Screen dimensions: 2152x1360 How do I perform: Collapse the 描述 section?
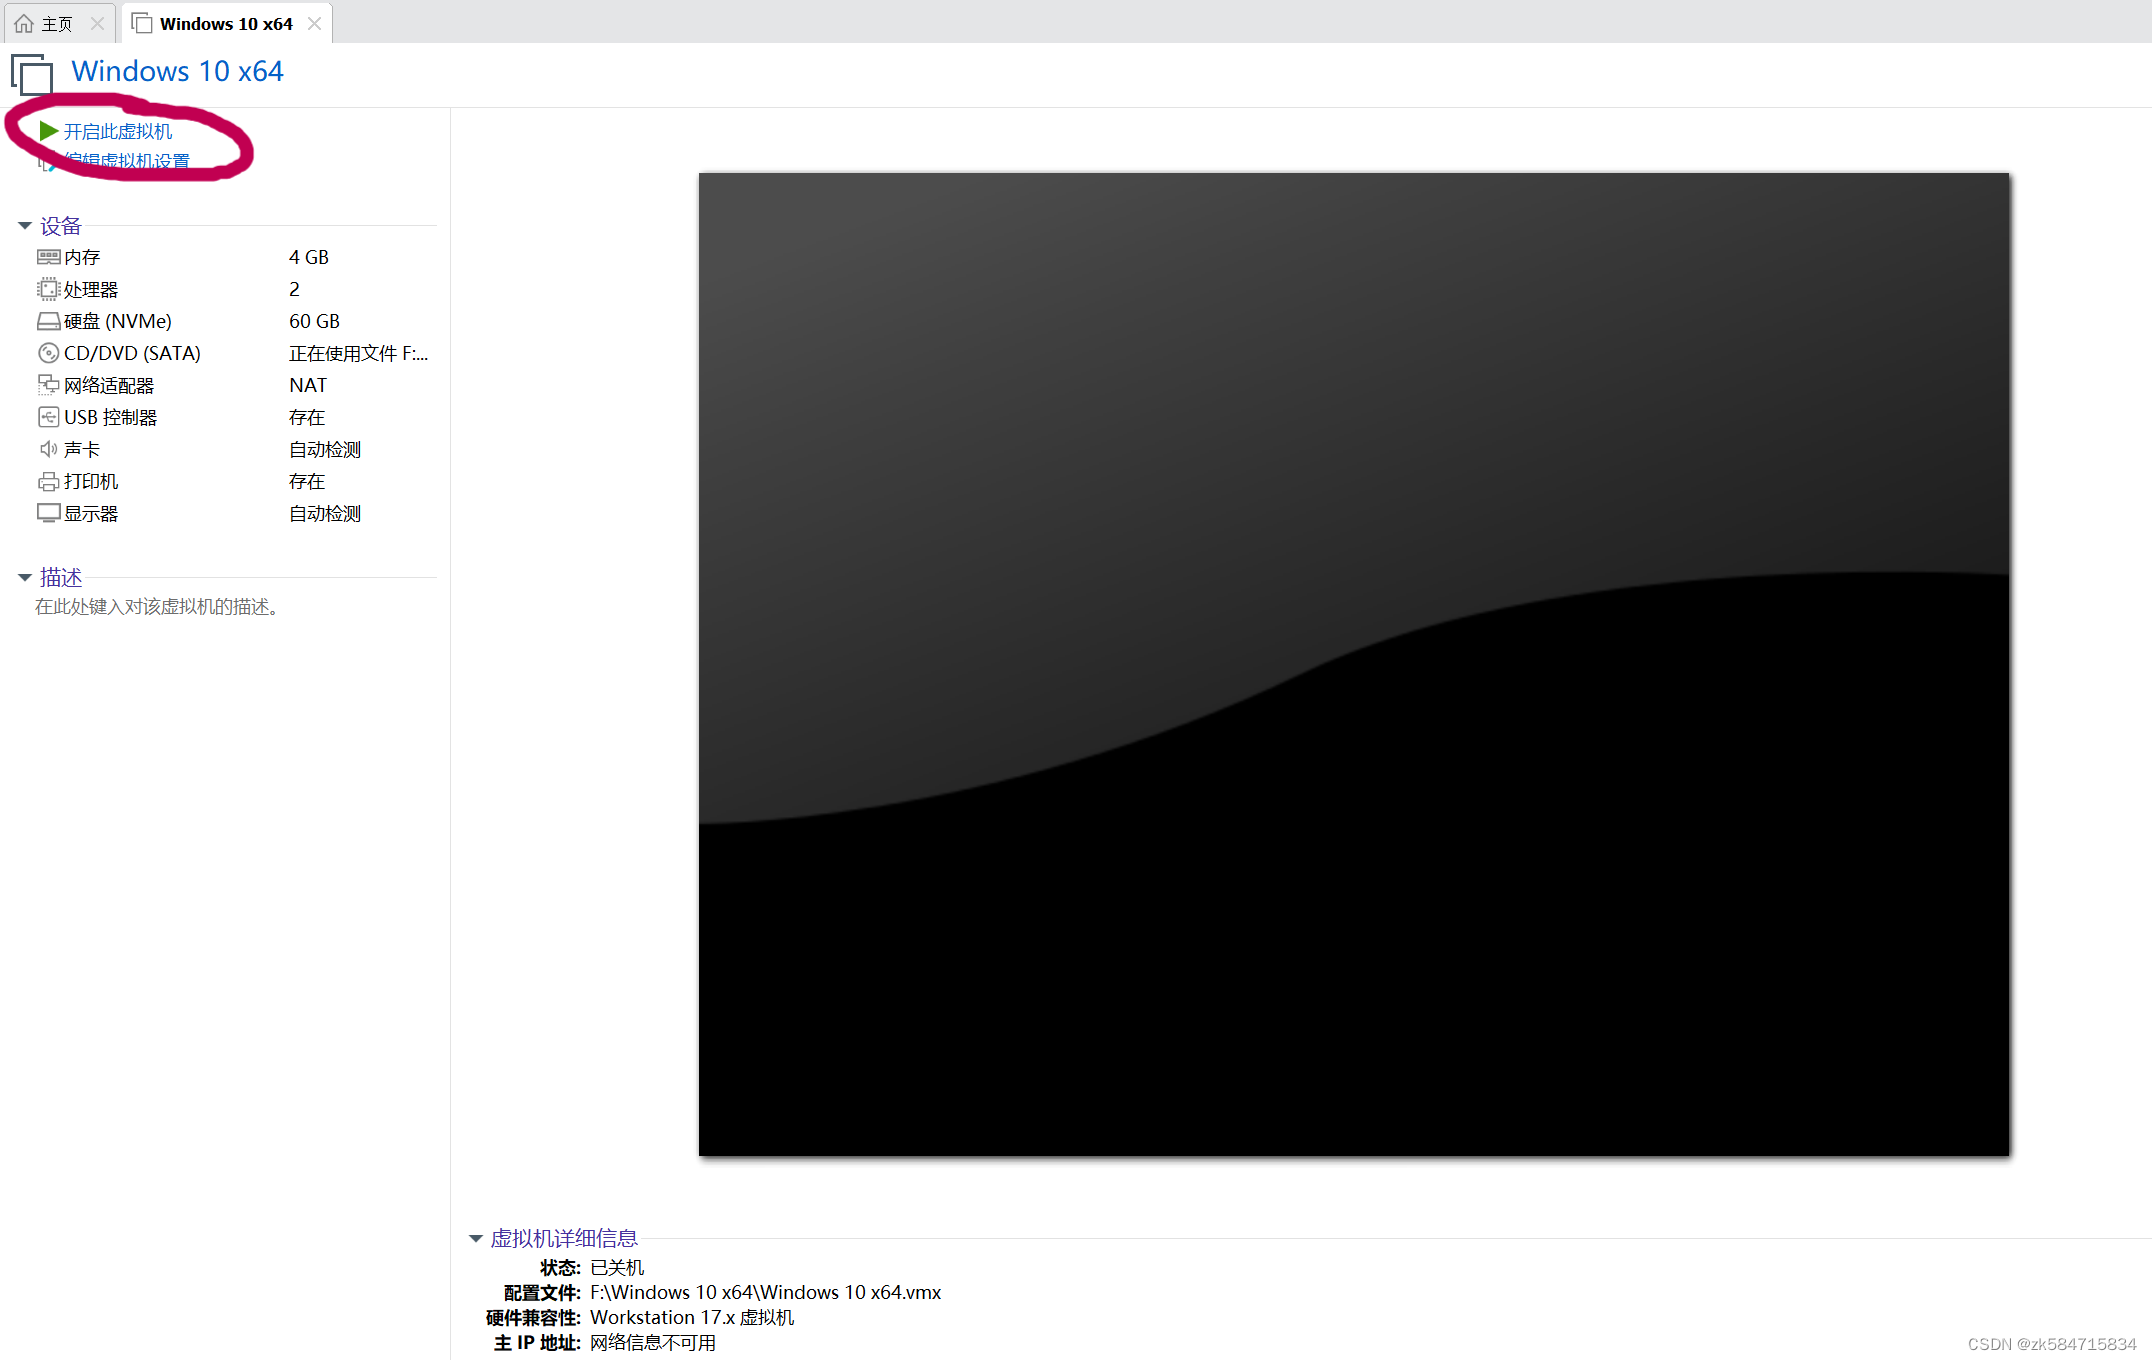tap(25, 578)
